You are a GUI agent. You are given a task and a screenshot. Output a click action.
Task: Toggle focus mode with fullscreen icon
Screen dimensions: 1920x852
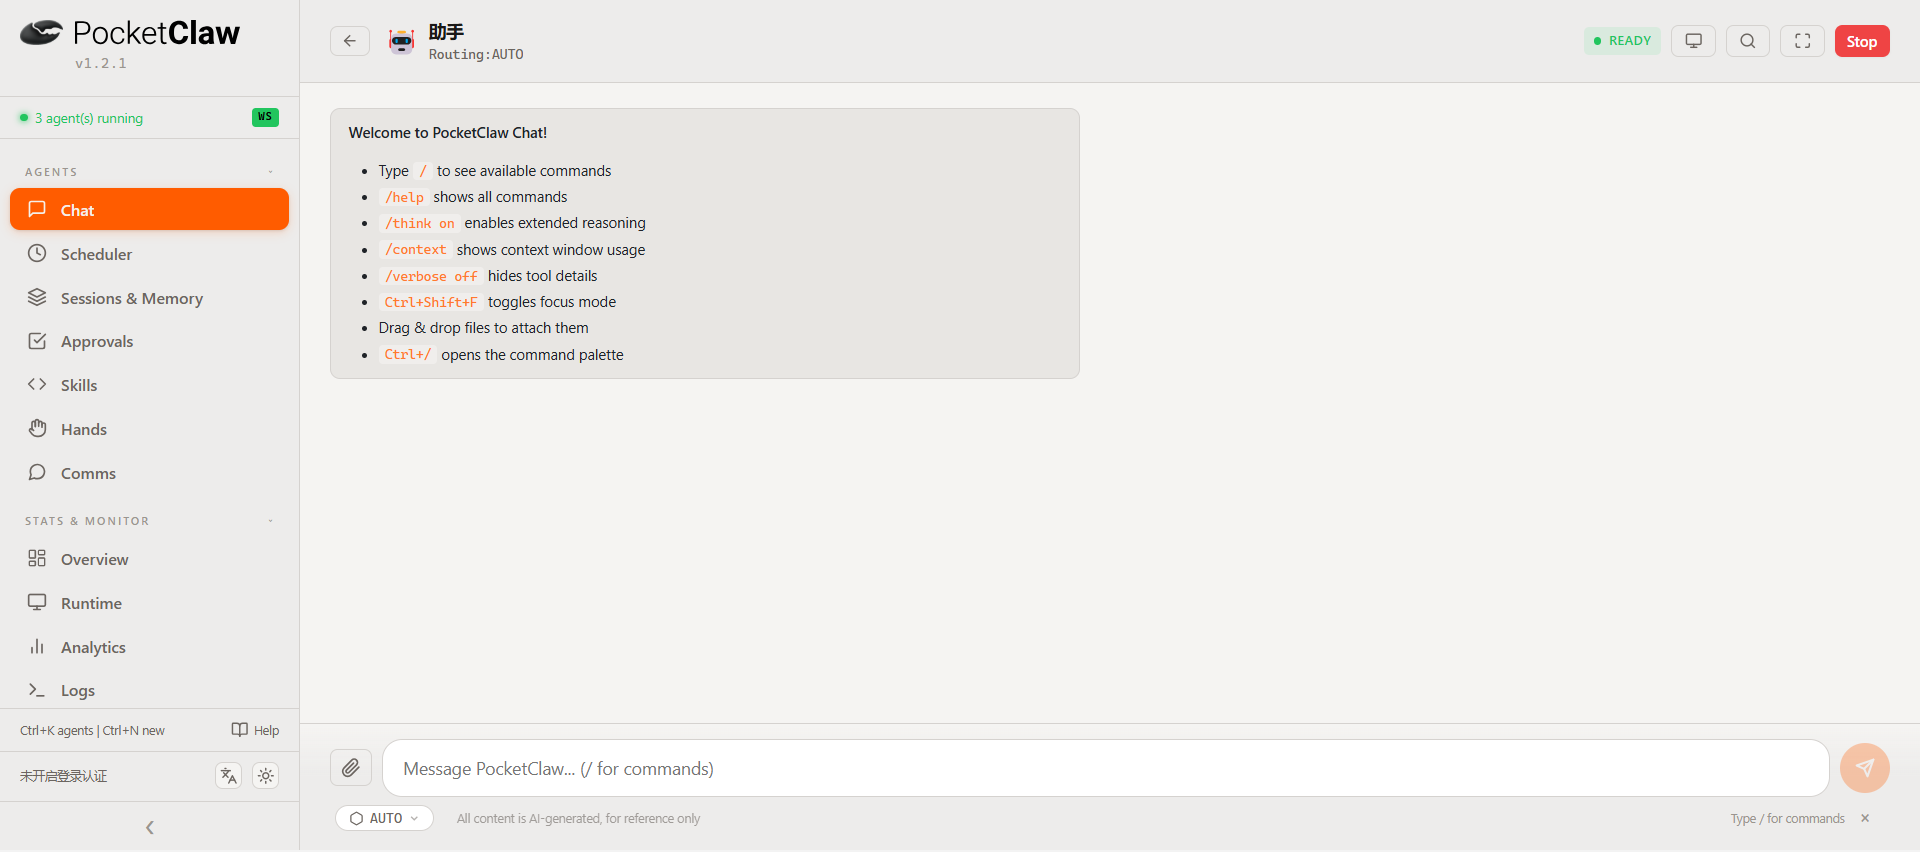point(1803,41)
